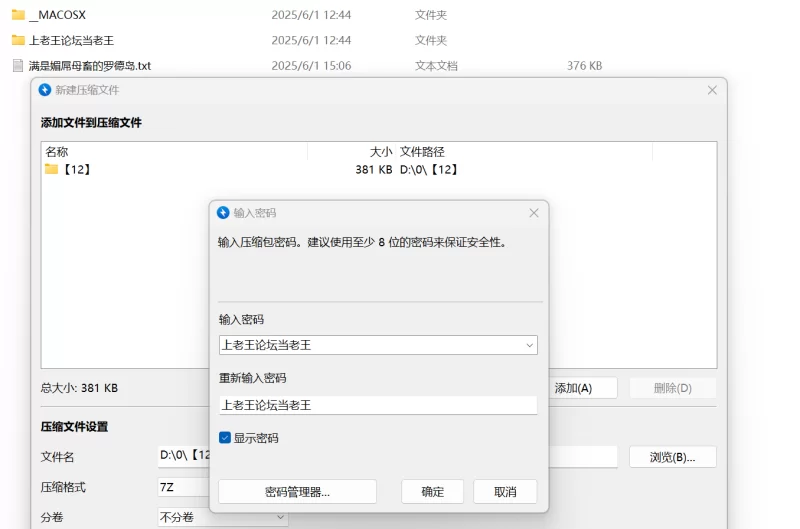Click the 381 KB size cell

coord(374,169)
